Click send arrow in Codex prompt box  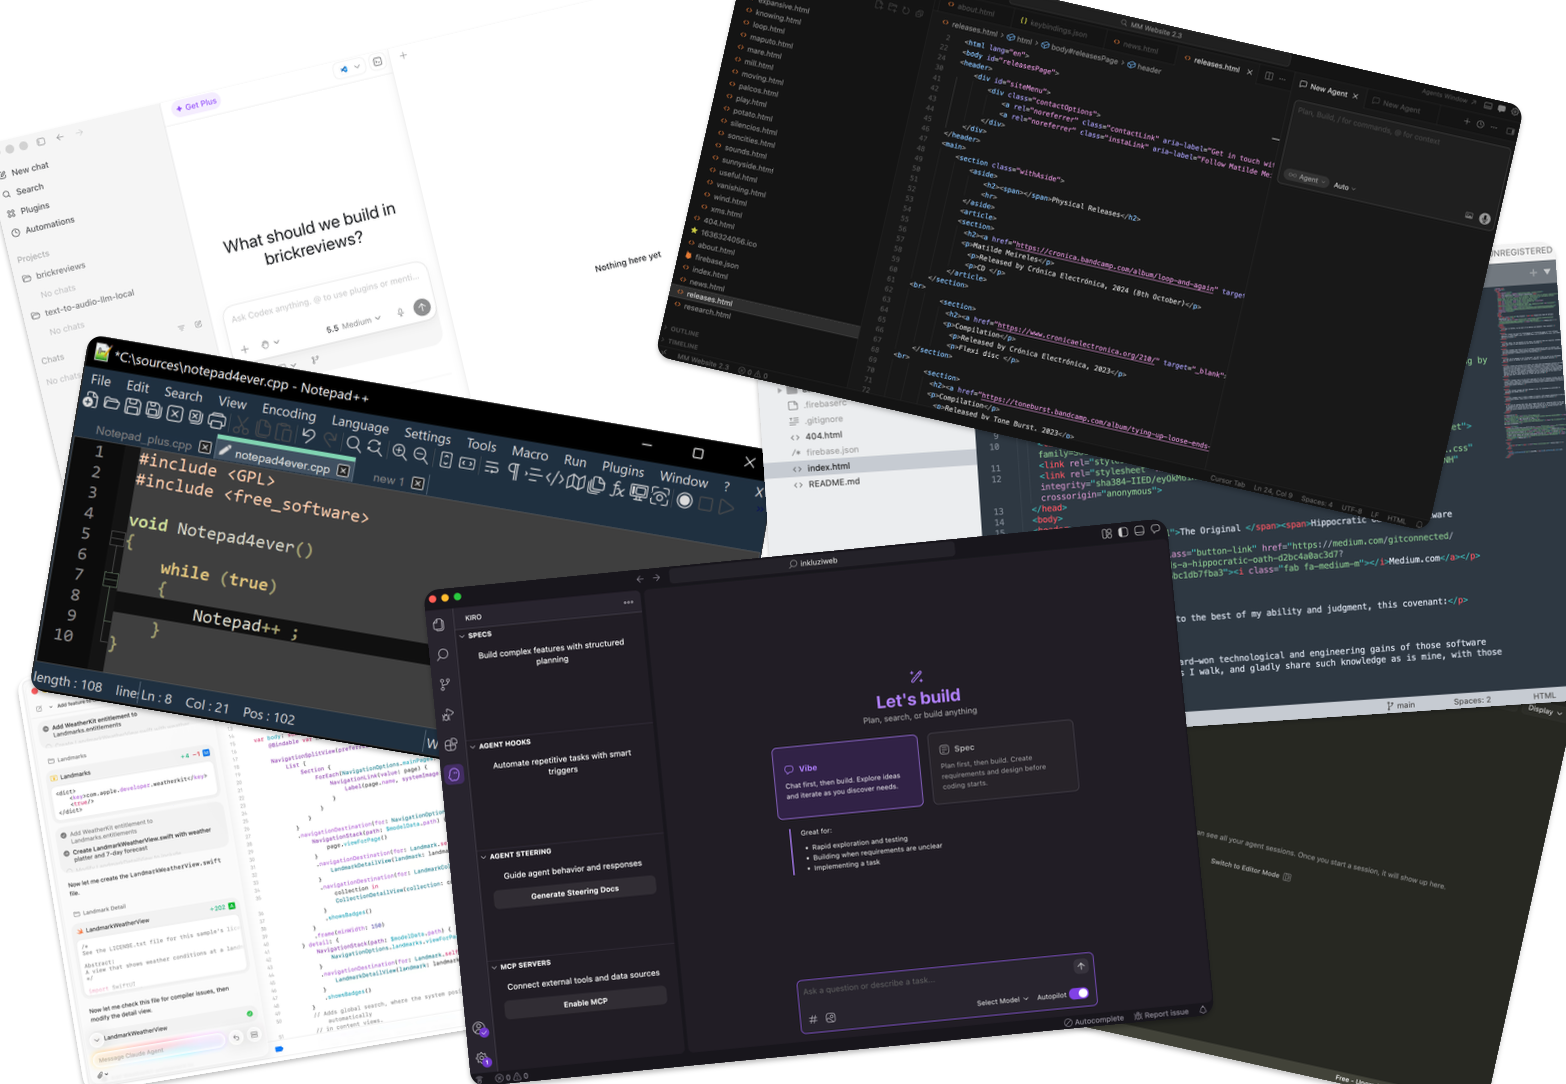(422, 307)
